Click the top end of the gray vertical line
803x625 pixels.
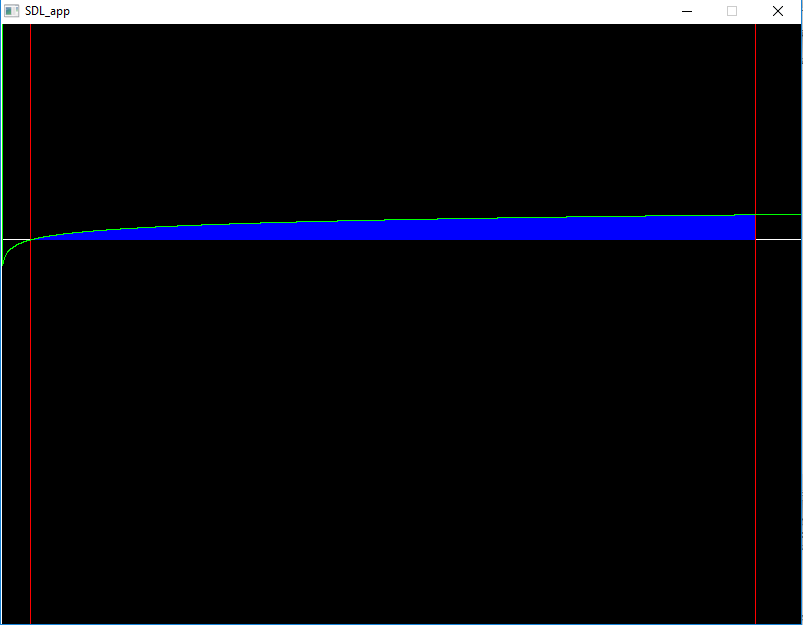(x=755, y=28)
